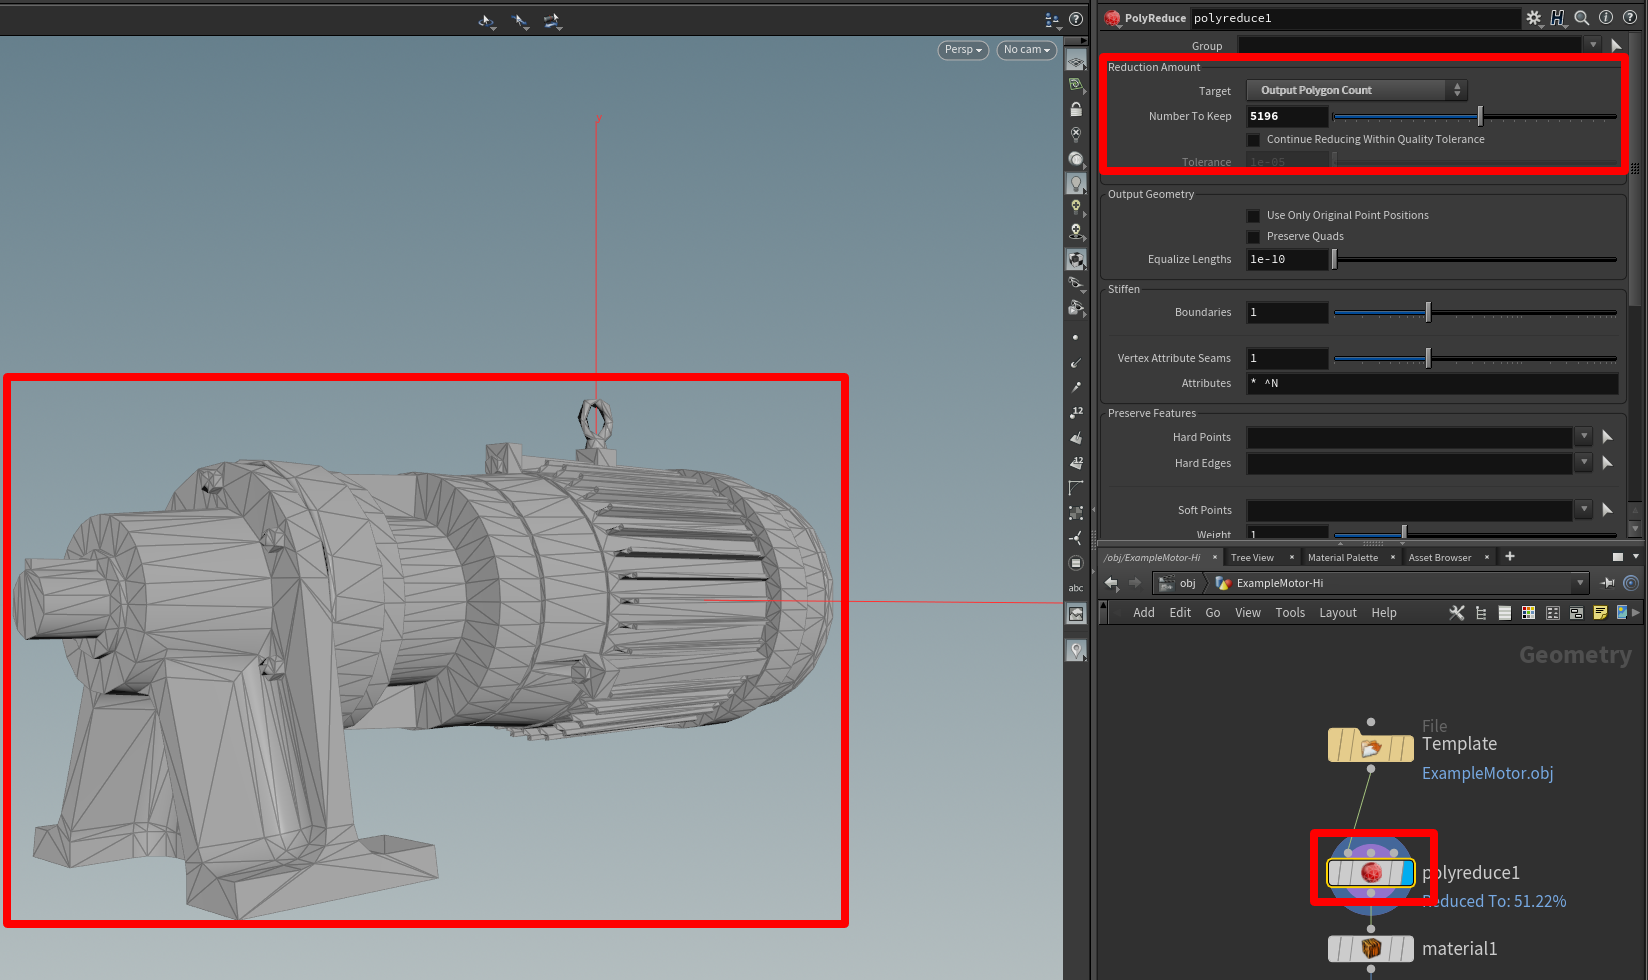
Task: Click the Equalize Lengths input field
Action: pyautogui.click(x=1287, y=260)
